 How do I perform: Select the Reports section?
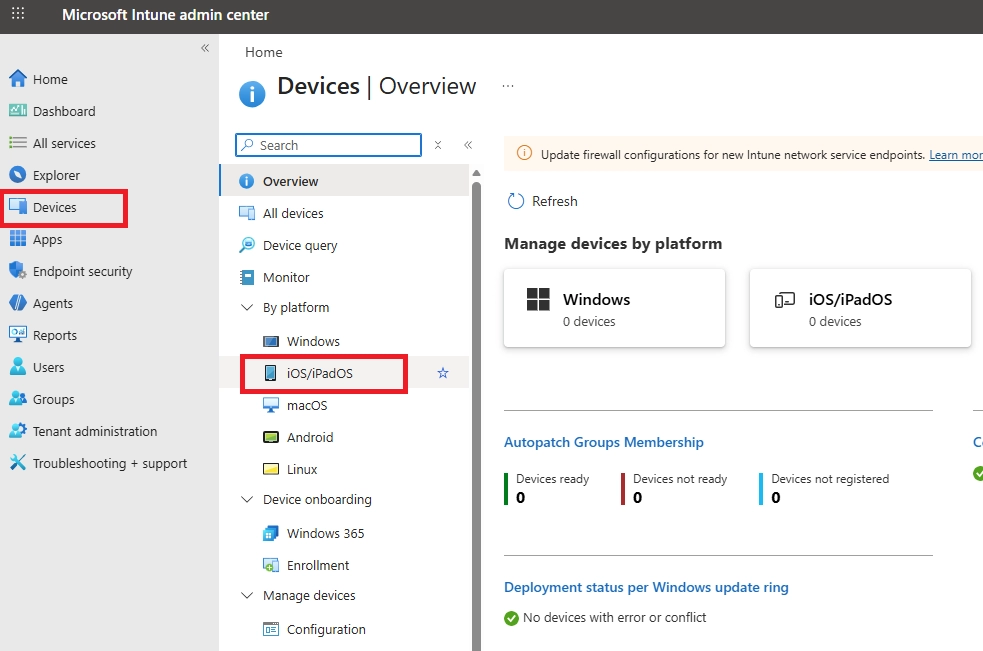click(x=55, y=335)
